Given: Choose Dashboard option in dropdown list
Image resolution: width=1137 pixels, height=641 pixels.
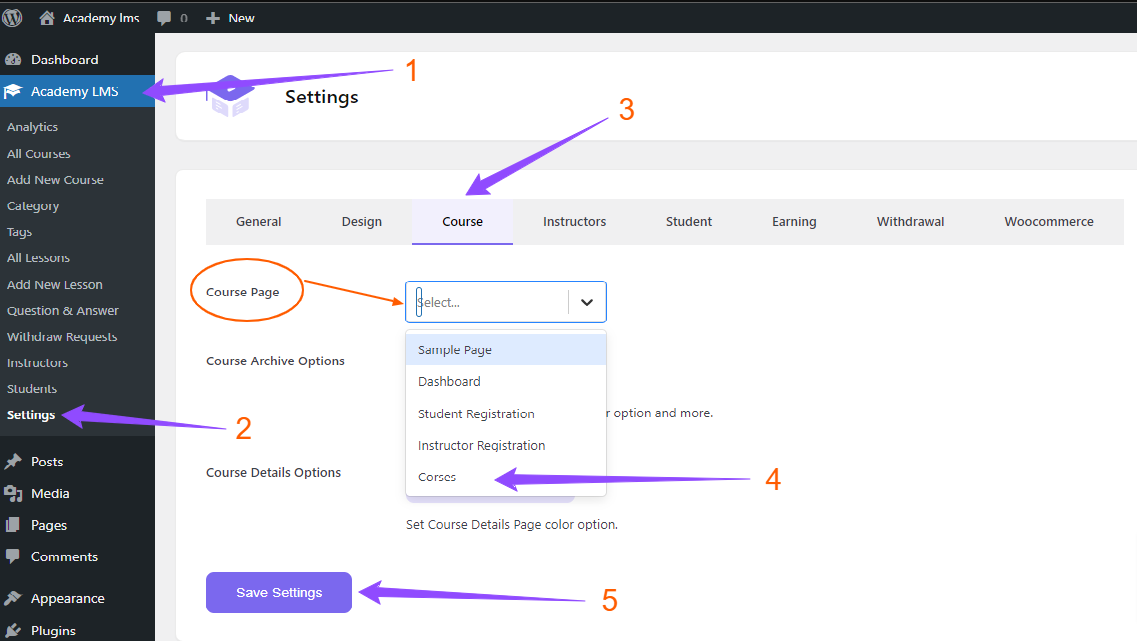Looking at the screenshot, I should coord(505,381).
